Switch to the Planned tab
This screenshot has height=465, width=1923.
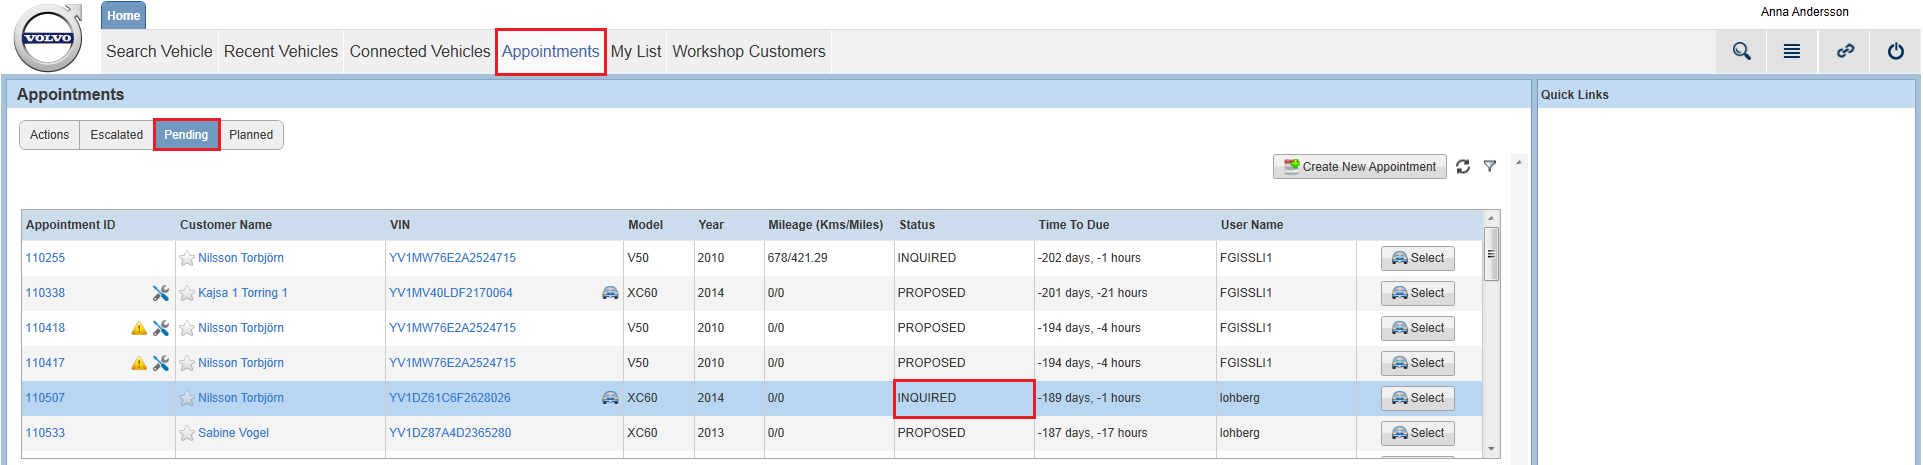point(251,135)
